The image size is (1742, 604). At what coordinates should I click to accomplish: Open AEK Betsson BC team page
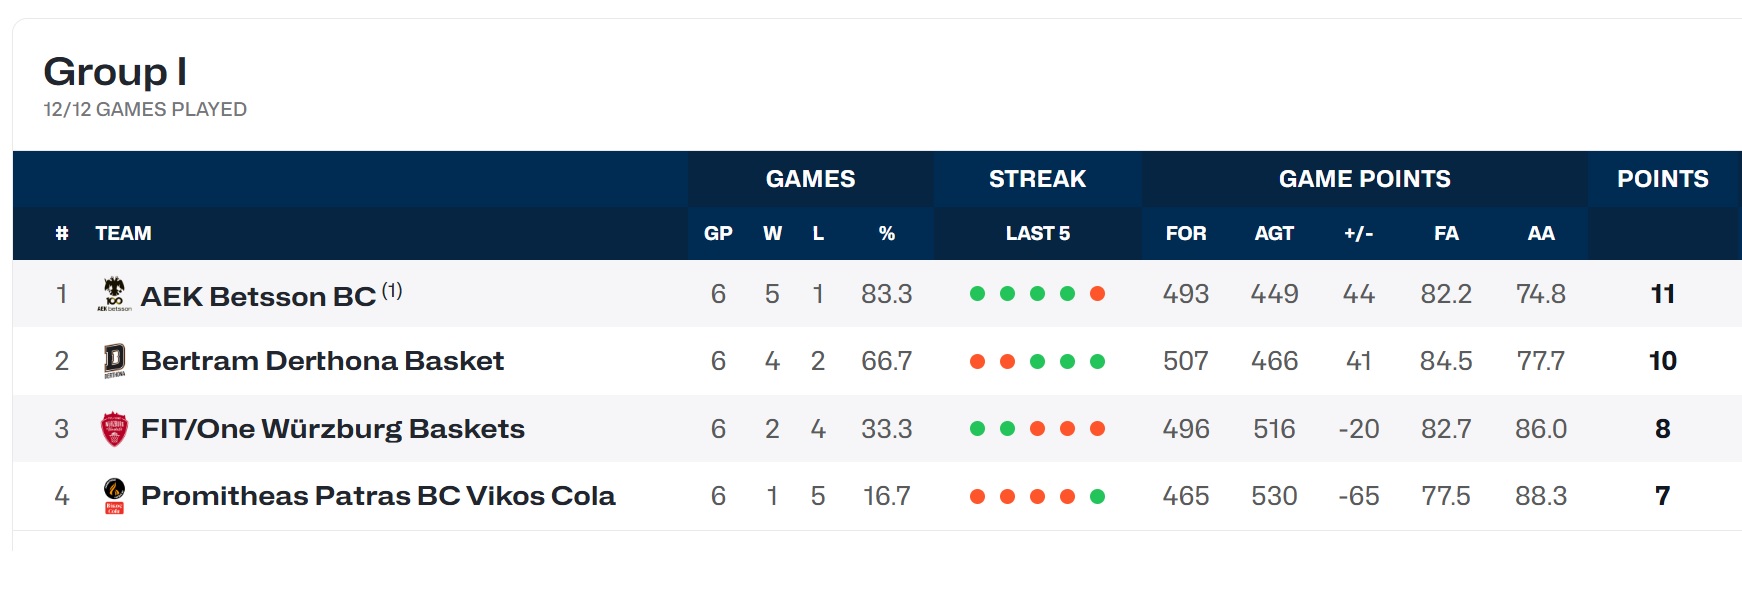[x=258, y=296]
